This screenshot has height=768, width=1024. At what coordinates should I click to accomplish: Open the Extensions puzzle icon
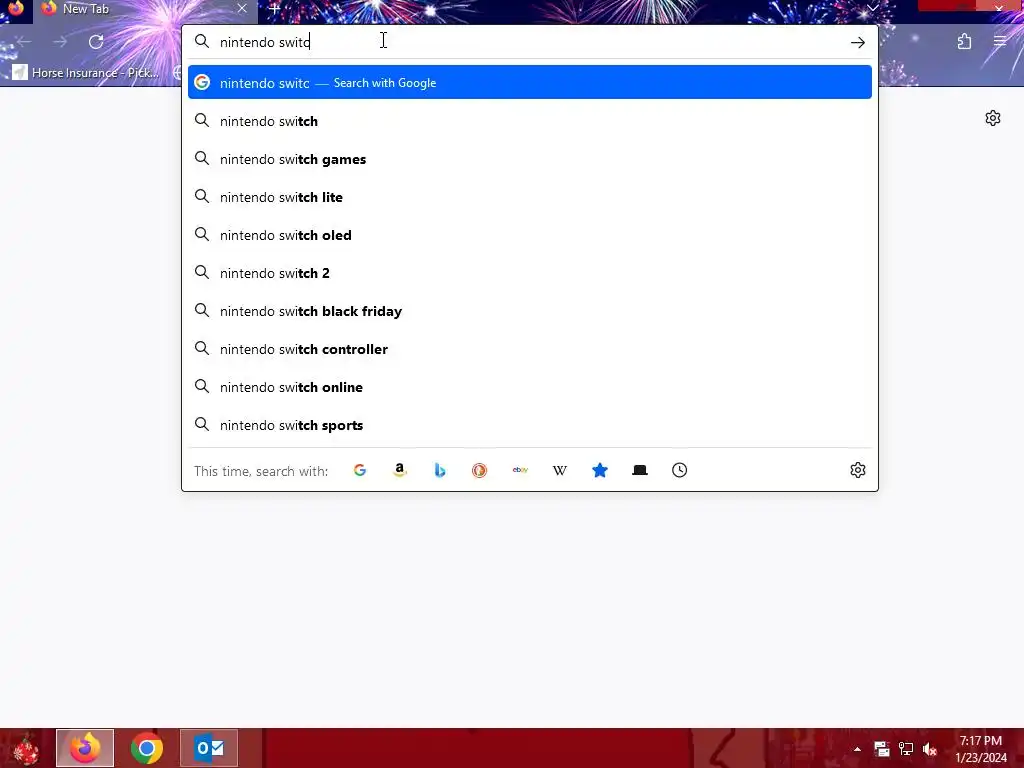[x=964, y=42]
